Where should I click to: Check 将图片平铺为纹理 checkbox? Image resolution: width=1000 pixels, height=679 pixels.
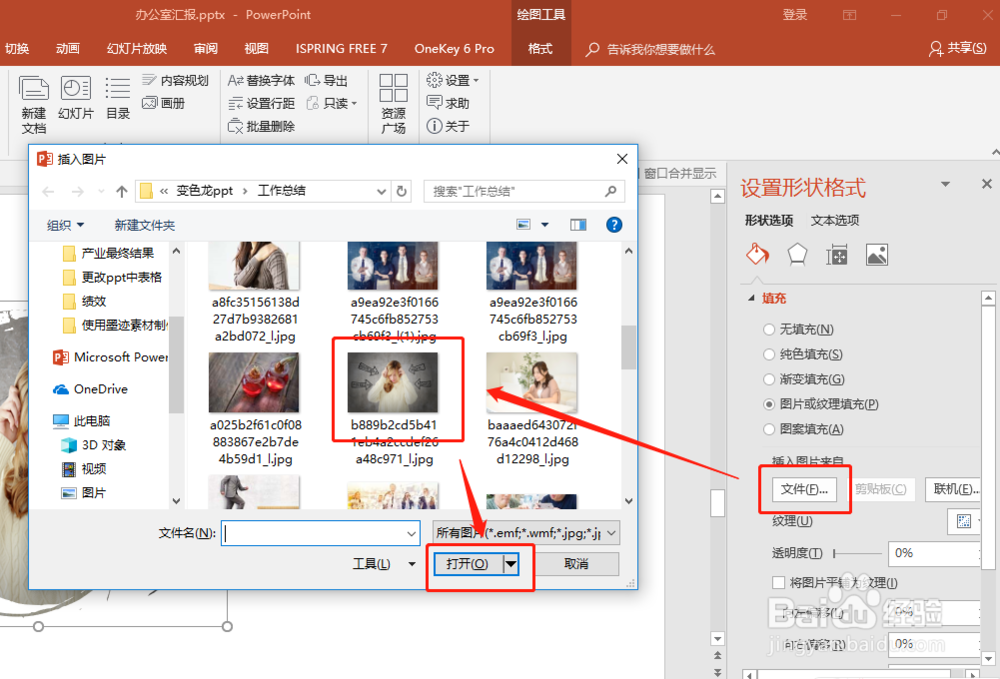(x=778, y=582)
